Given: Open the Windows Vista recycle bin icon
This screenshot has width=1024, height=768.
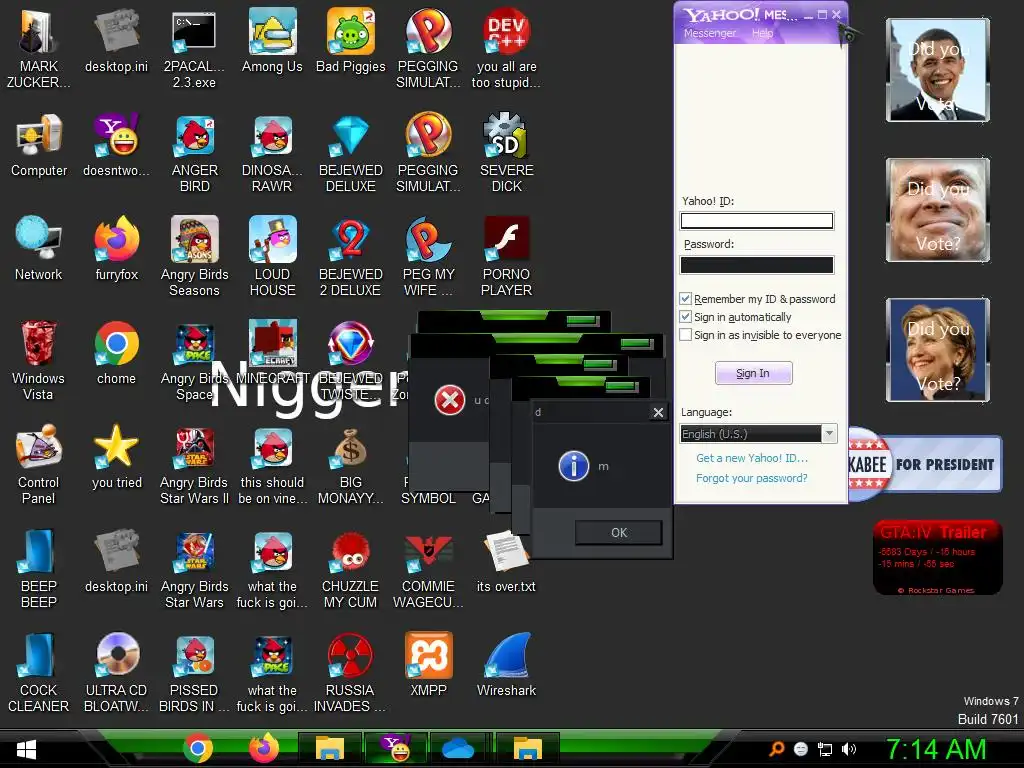Looking at the screenshot, I should (39, 361).
